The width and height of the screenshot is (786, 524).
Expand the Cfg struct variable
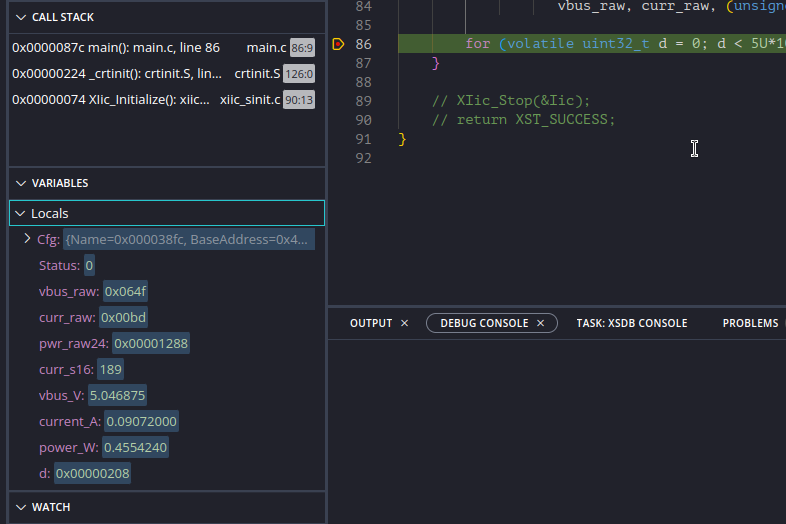[27, 239]
